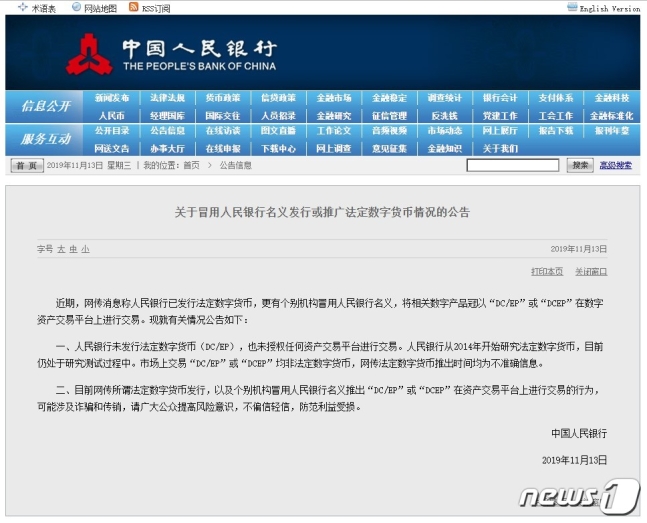The width and height of the screenshot is (647, 523).
Task: Open 金融市场 navigation item
Action: (334, 98)
